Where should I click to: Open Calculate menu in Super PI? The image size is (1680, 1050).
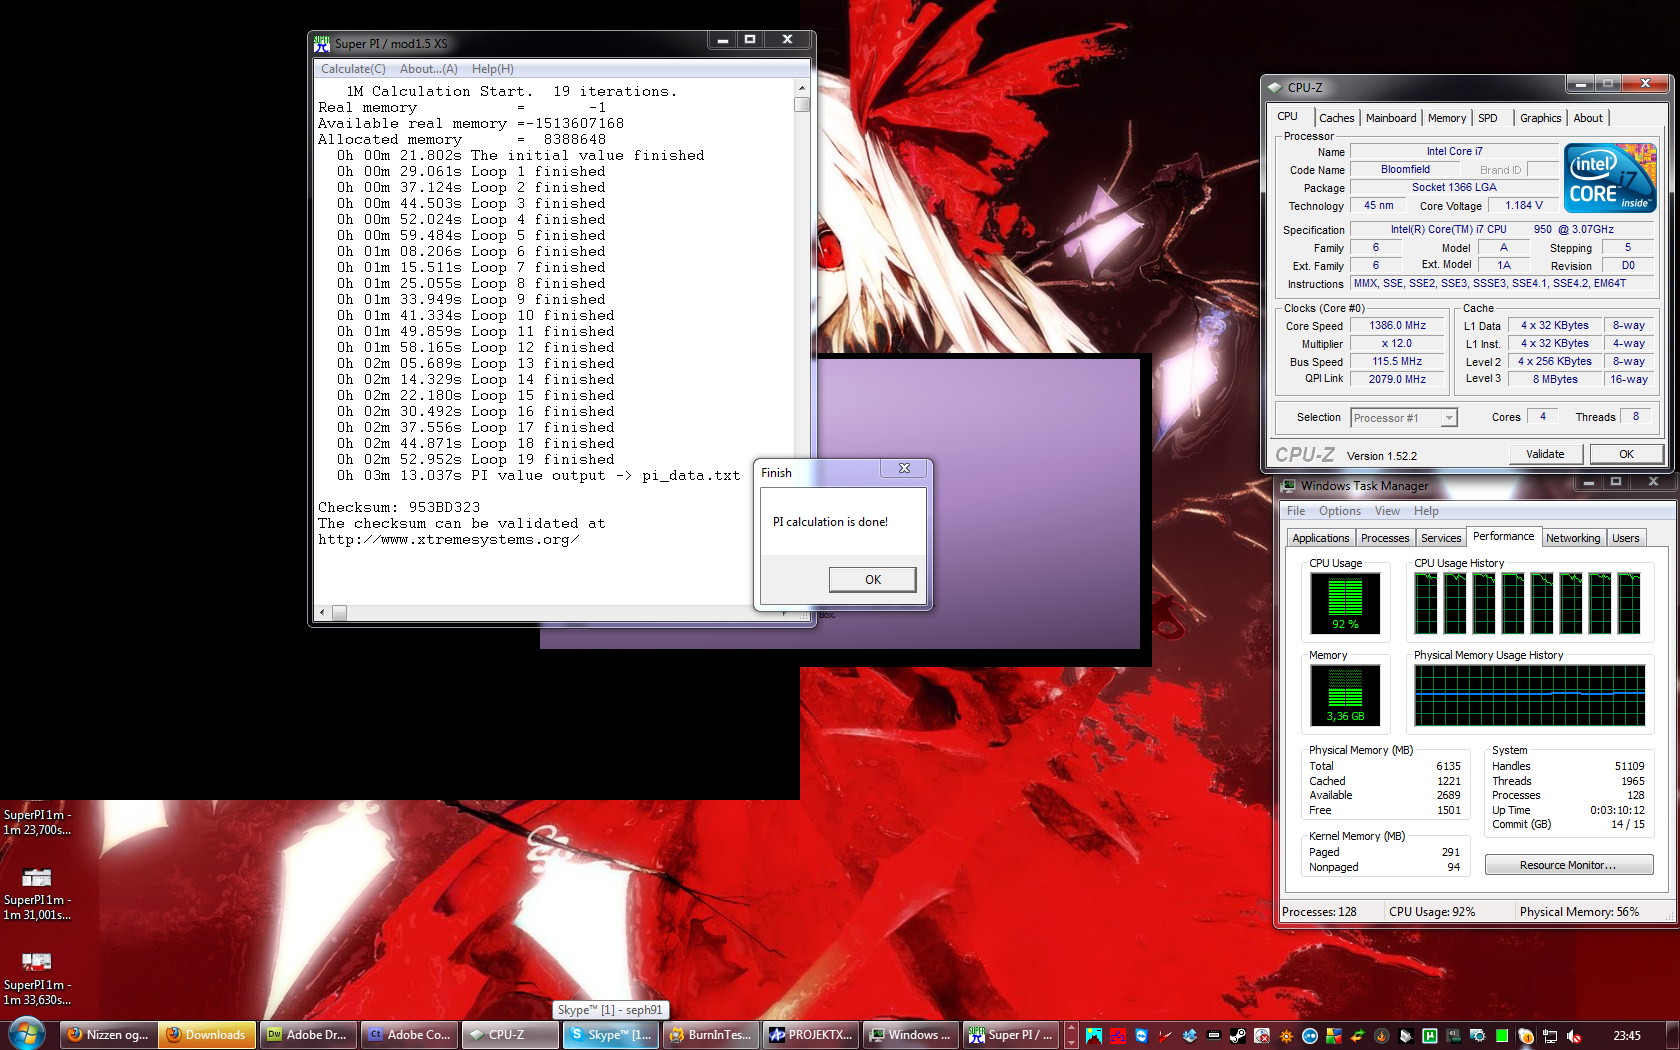point(353,69)
